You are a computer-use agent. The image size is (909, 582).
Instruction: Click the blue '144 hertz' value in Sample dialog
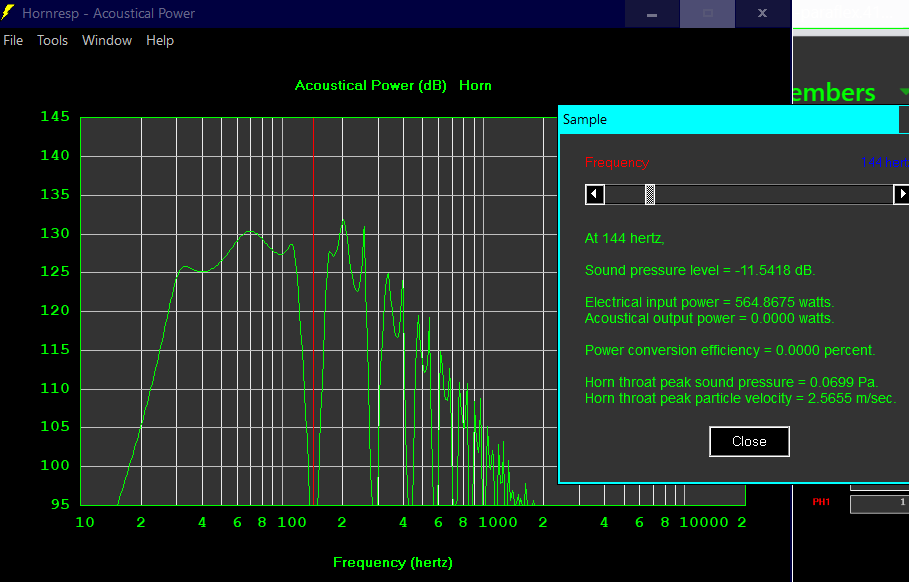(885, 162)
